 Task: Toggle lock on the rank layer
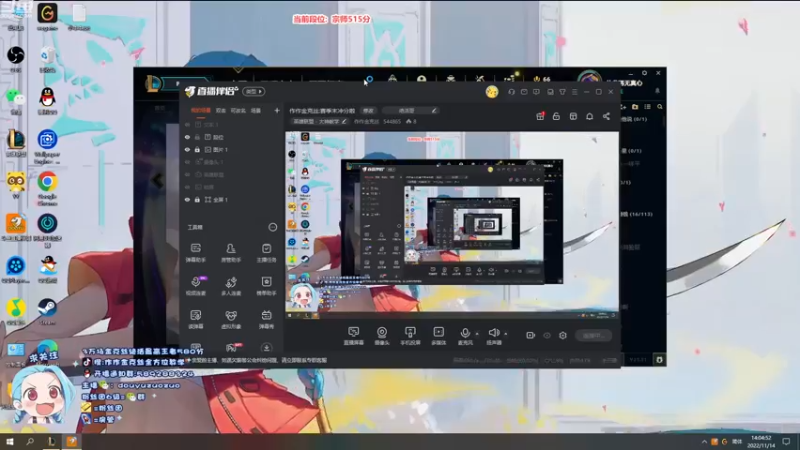197,137
